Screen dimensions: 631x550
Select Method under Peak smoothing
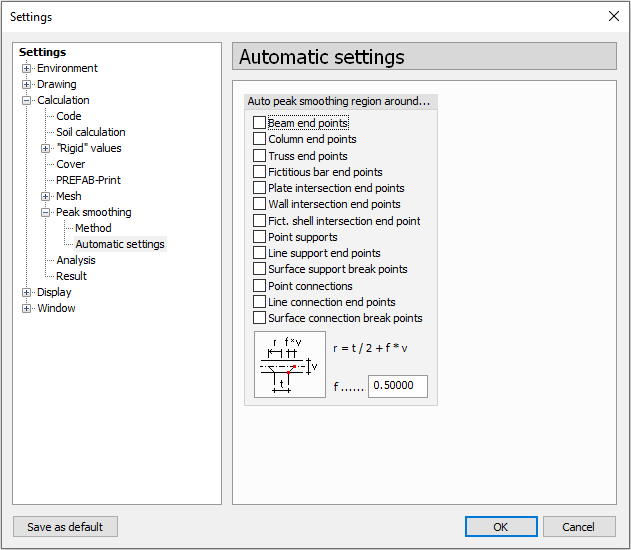(x=94, y=228)
